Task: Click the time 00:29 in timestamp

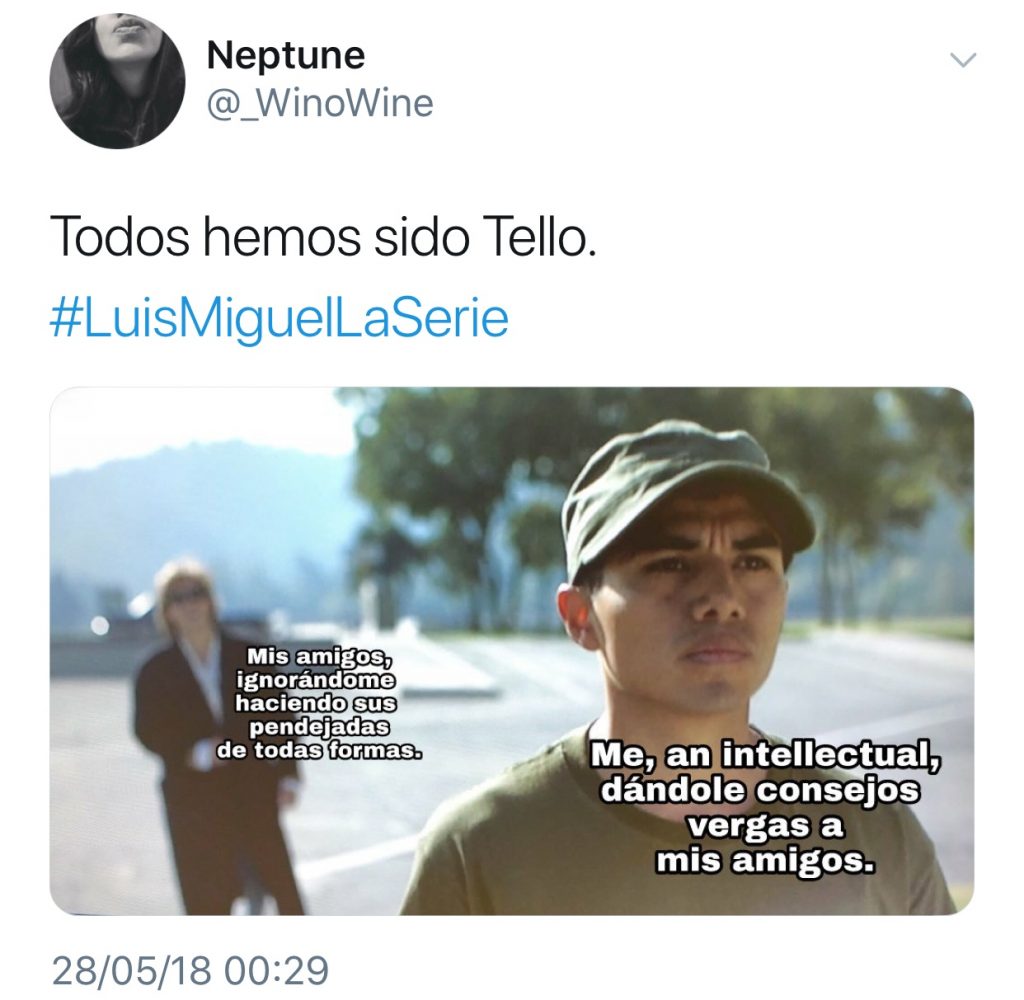Action: point(276,971)
